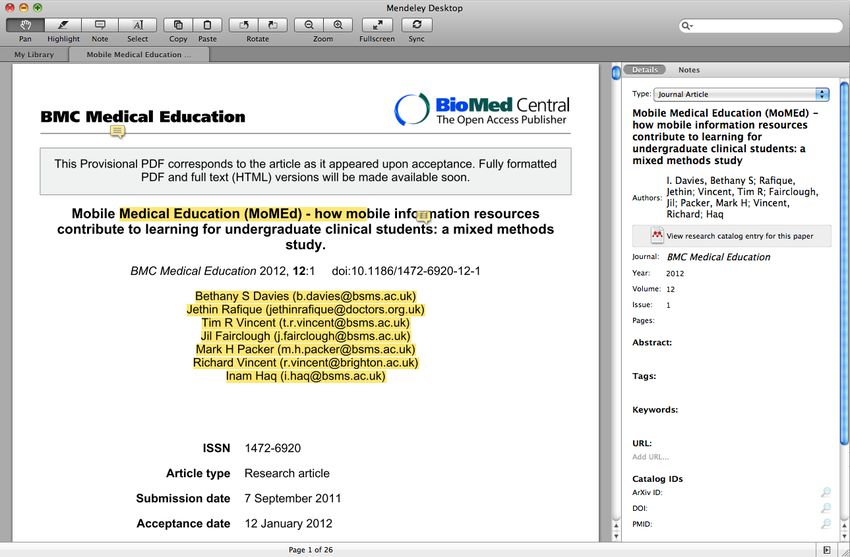Select the Pan tool

pyautogui.click(x=25, y=25)
